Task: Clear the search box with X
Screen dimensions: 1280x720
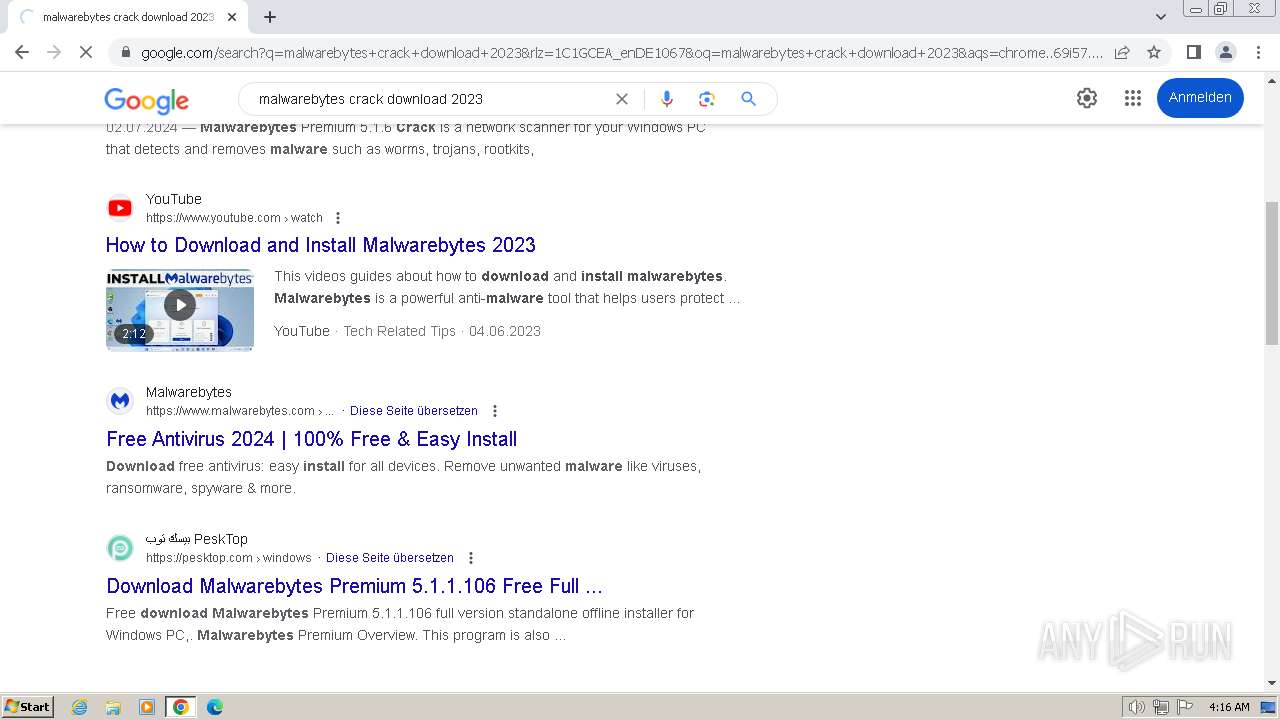Action: (x=622, y=99)
